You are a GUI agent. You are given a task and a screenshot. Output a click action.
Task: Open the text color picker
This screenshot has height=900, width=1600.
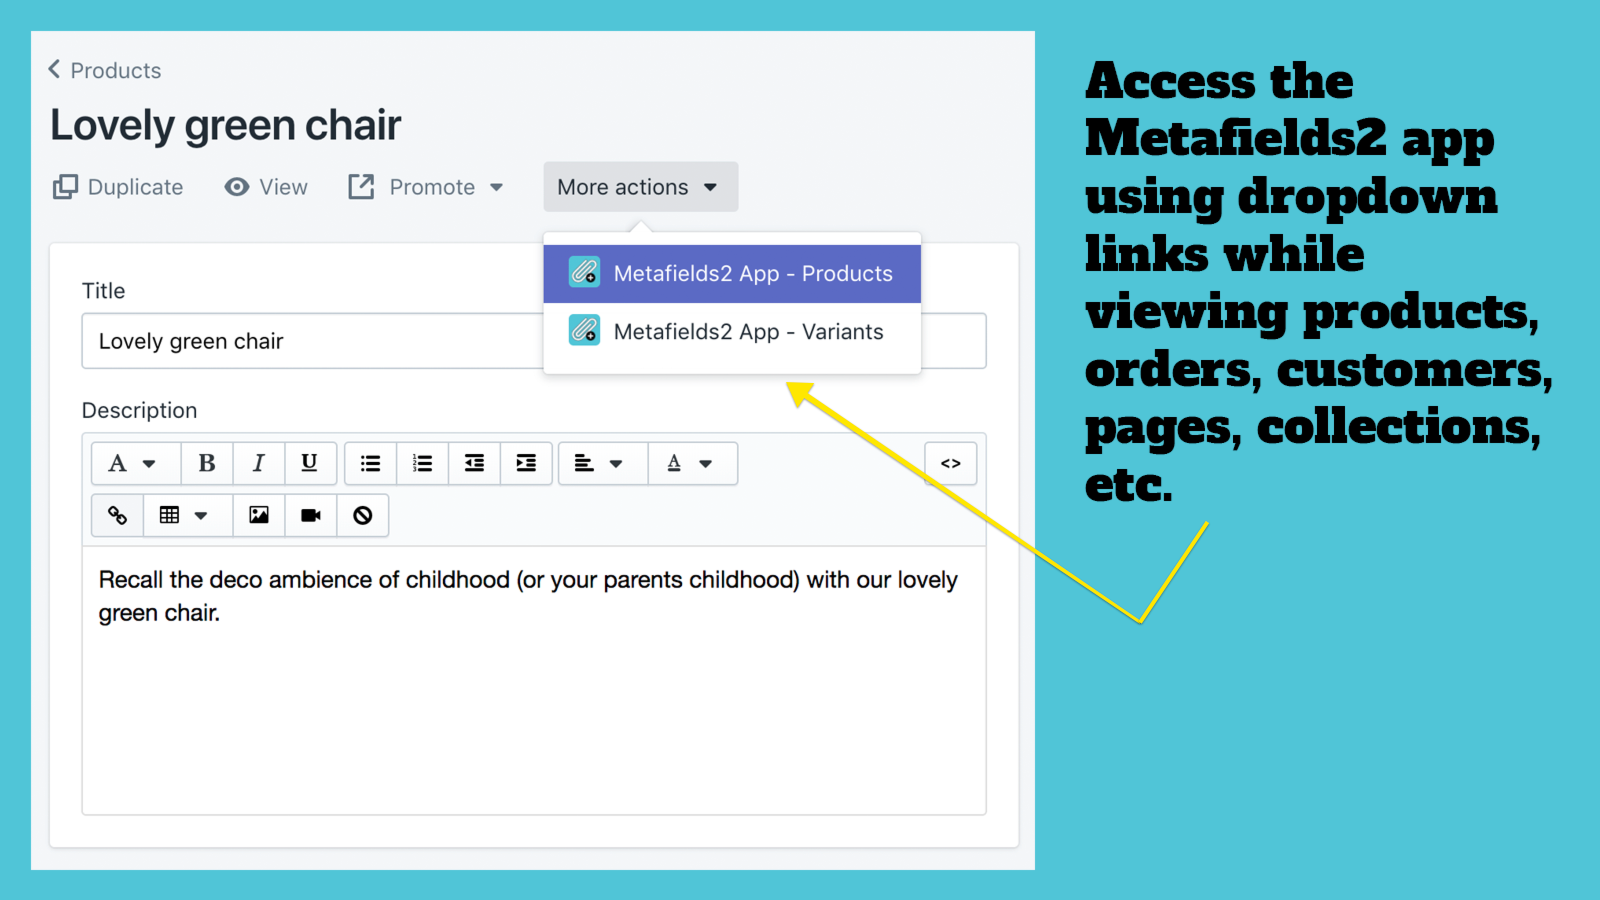692,463
